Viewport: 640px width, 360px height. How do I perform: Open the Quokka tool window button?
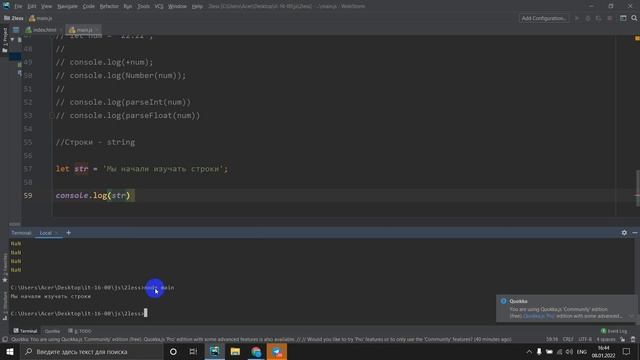pos(52,331)
